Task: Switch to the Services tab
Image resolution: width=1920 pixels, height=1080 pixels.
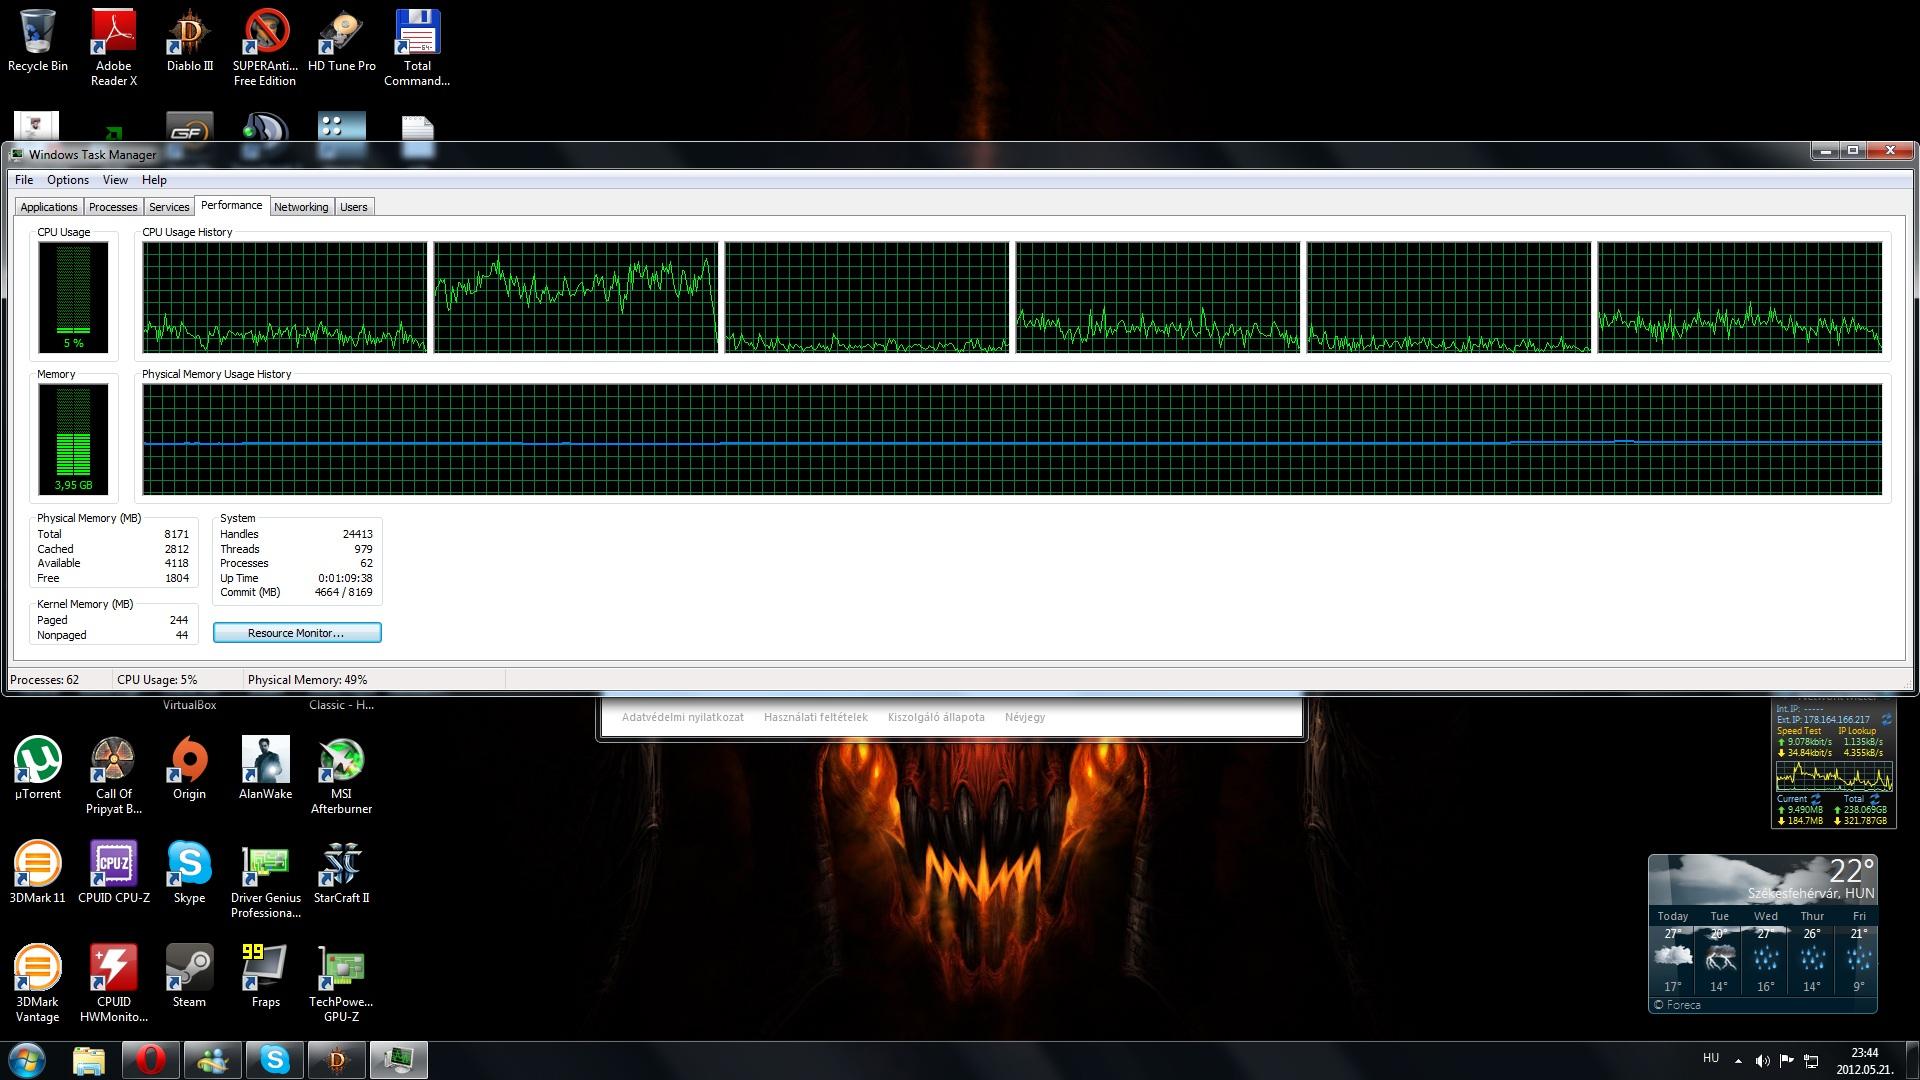Action: (169, 207)
